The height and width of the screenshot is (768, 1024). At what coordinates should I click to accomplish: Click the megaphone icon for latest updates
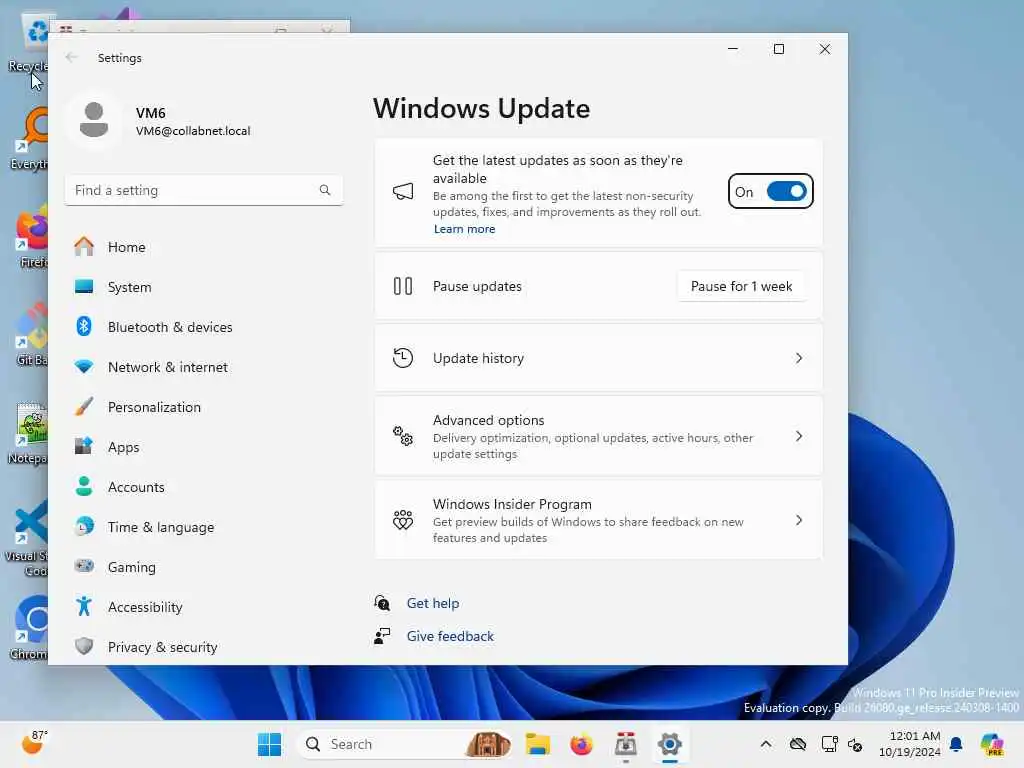click(x=403, y=191)
